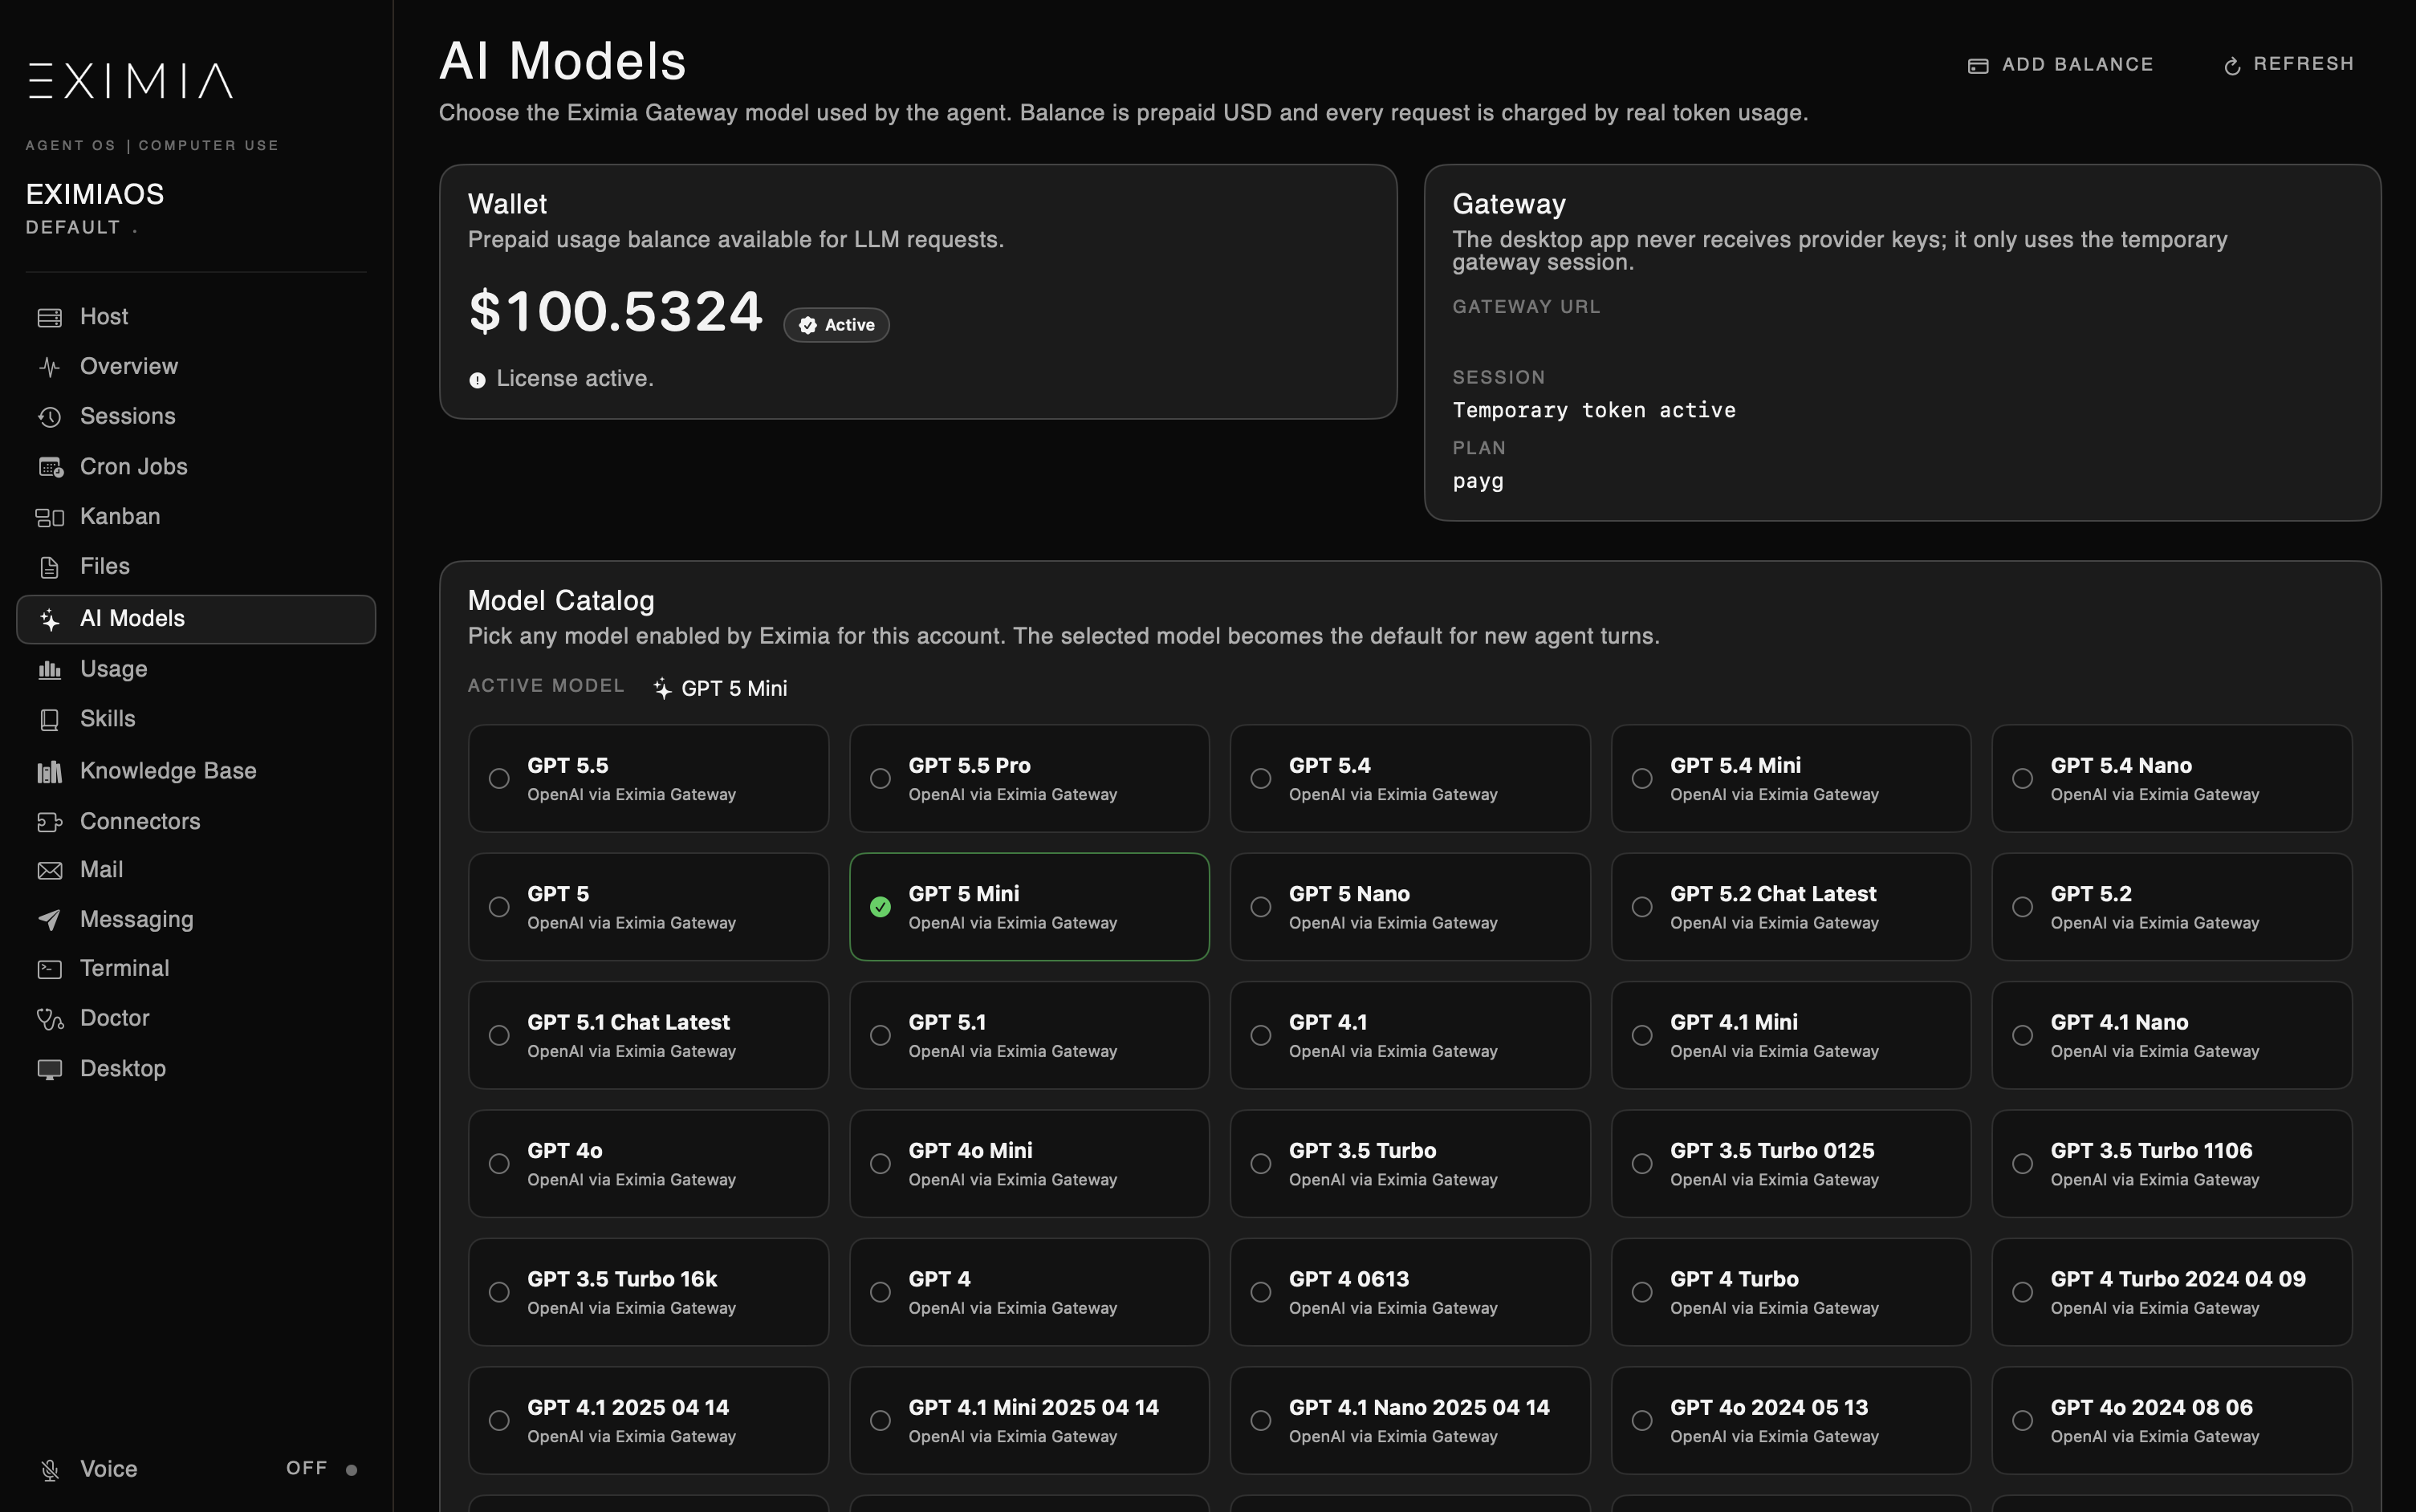Open the Terminal page
Image resolution: width=2416 pixels, height=1512 pixels.
click(196, 969)
